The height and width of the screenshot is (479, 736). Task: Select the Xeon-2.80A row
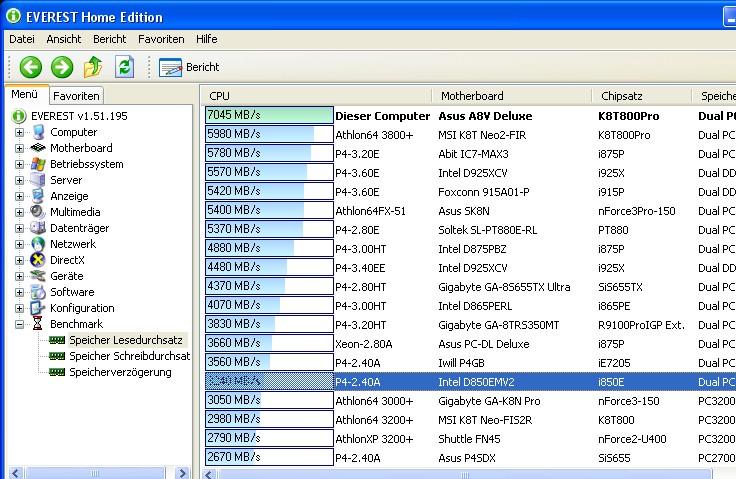coord(469,344)
